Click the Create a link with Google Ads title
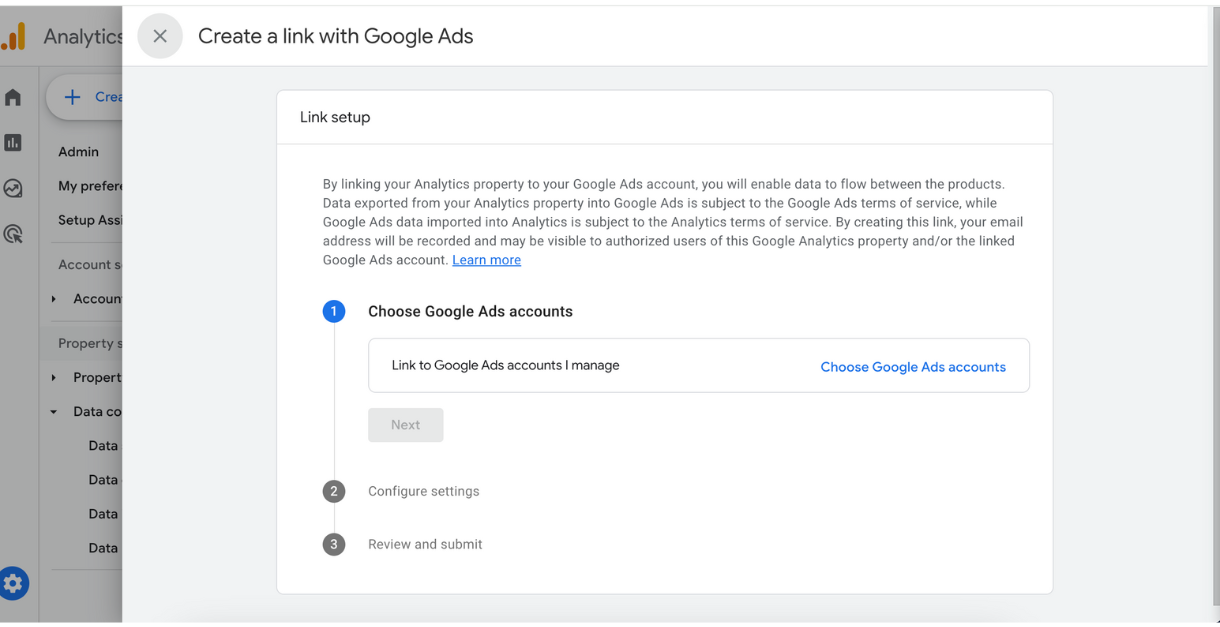 click(336, 36)
